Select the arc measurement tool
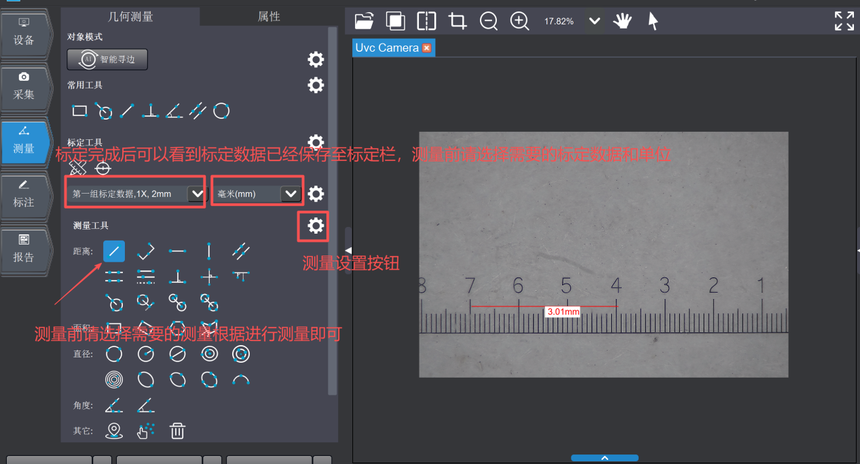 (240, 379)
